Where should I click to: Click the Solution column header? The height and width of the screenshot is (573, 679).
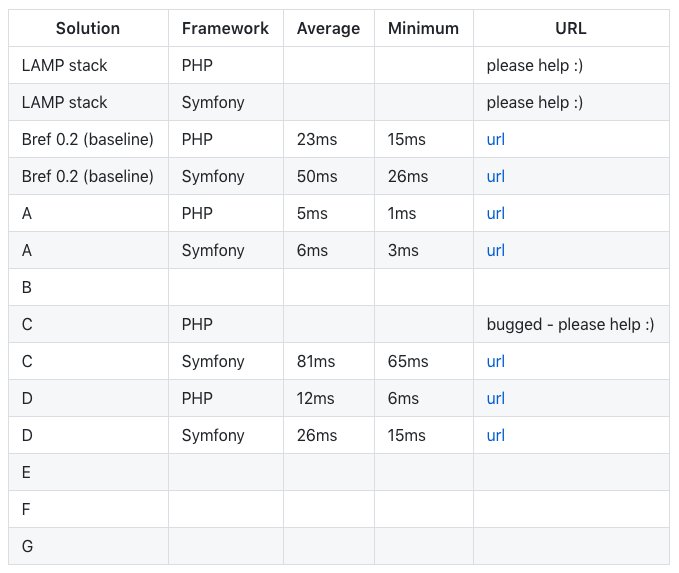pos(88,28)
